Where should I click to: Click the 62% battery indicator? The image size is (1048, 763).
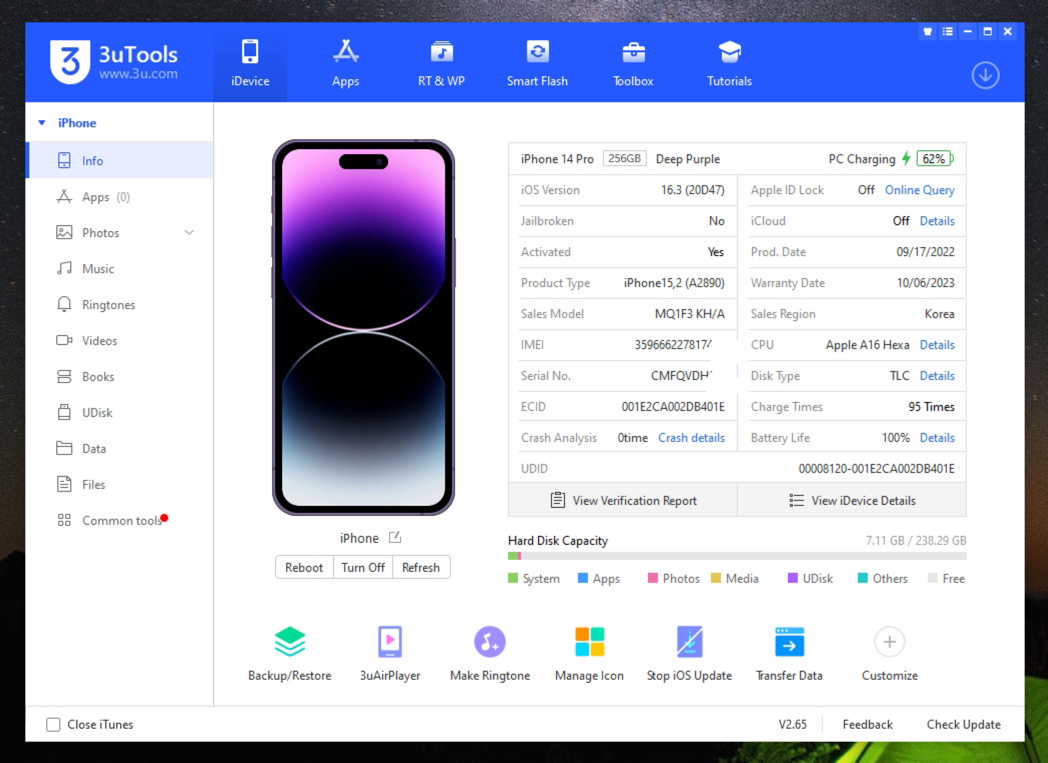pyautogui.click(x=935, y=159)
